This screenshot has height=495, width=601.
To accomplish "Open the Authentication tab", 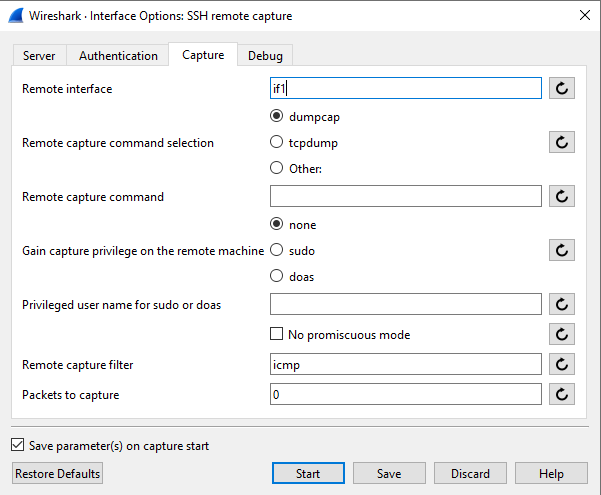I will coord(118,56).
